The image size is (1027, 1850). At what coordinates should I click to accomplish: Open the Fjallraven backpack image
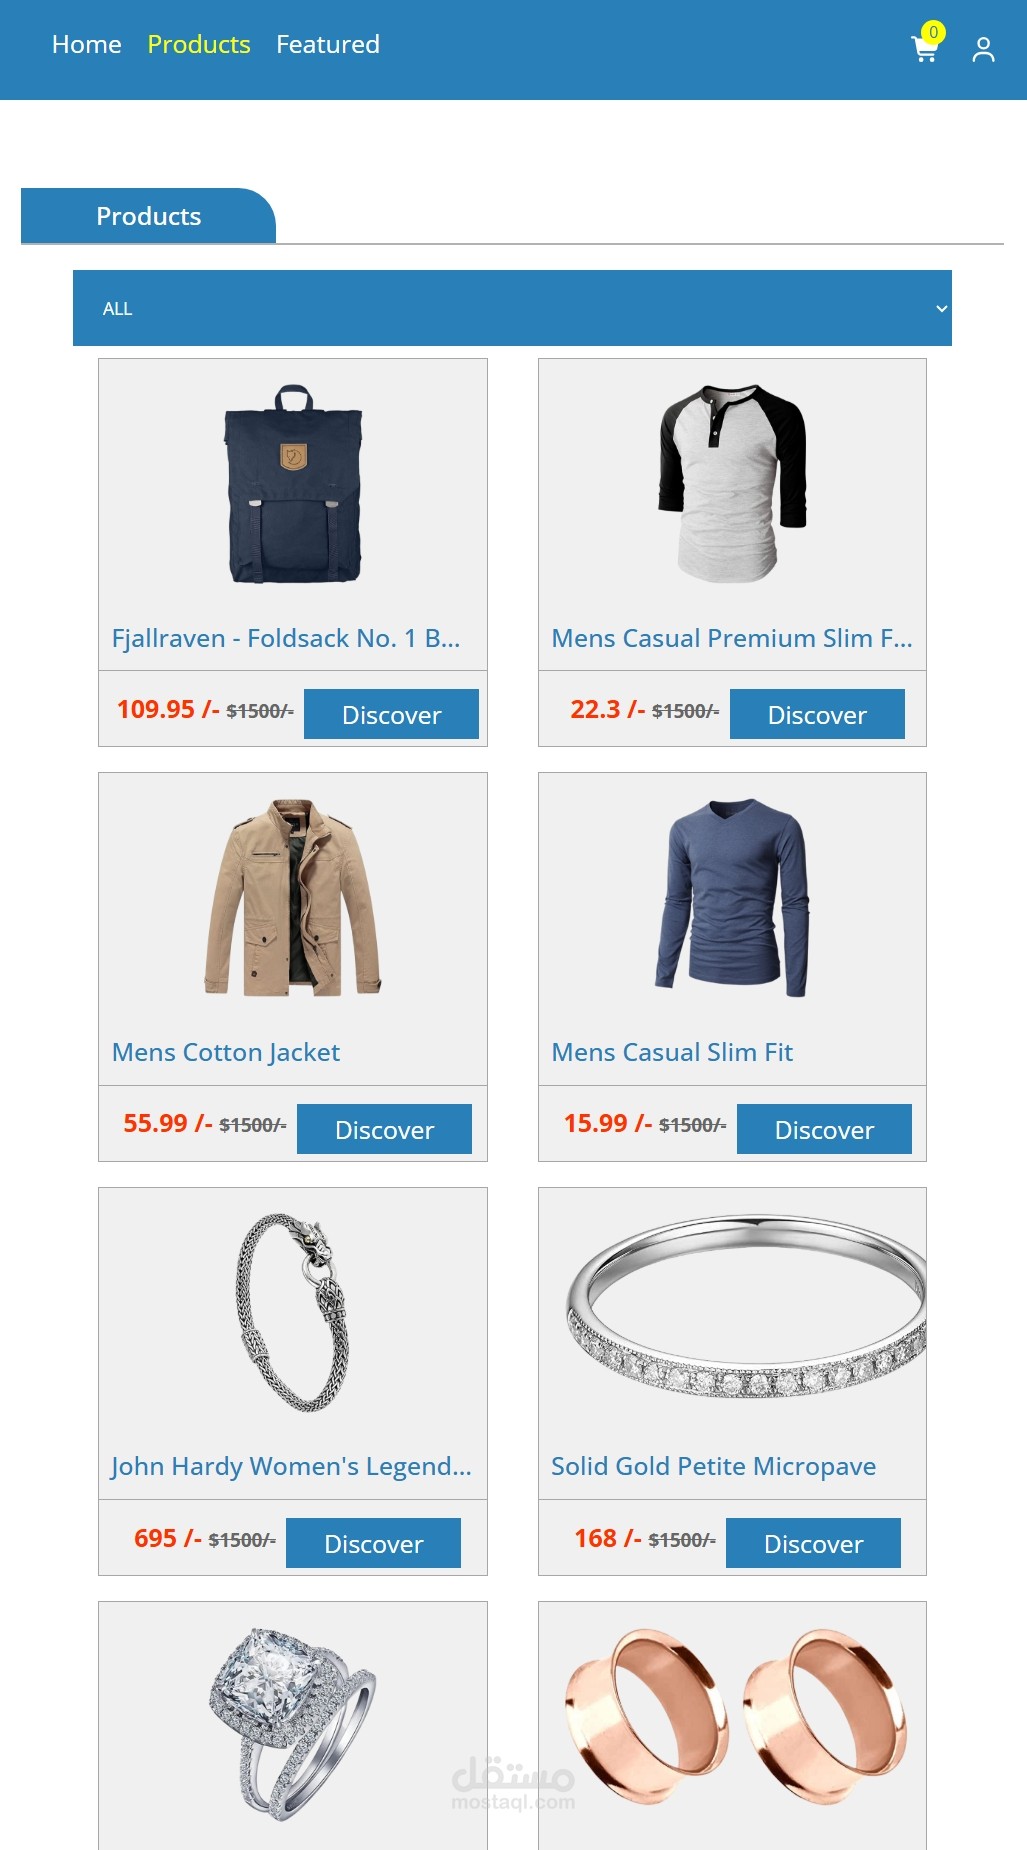(x=293, y=484)
